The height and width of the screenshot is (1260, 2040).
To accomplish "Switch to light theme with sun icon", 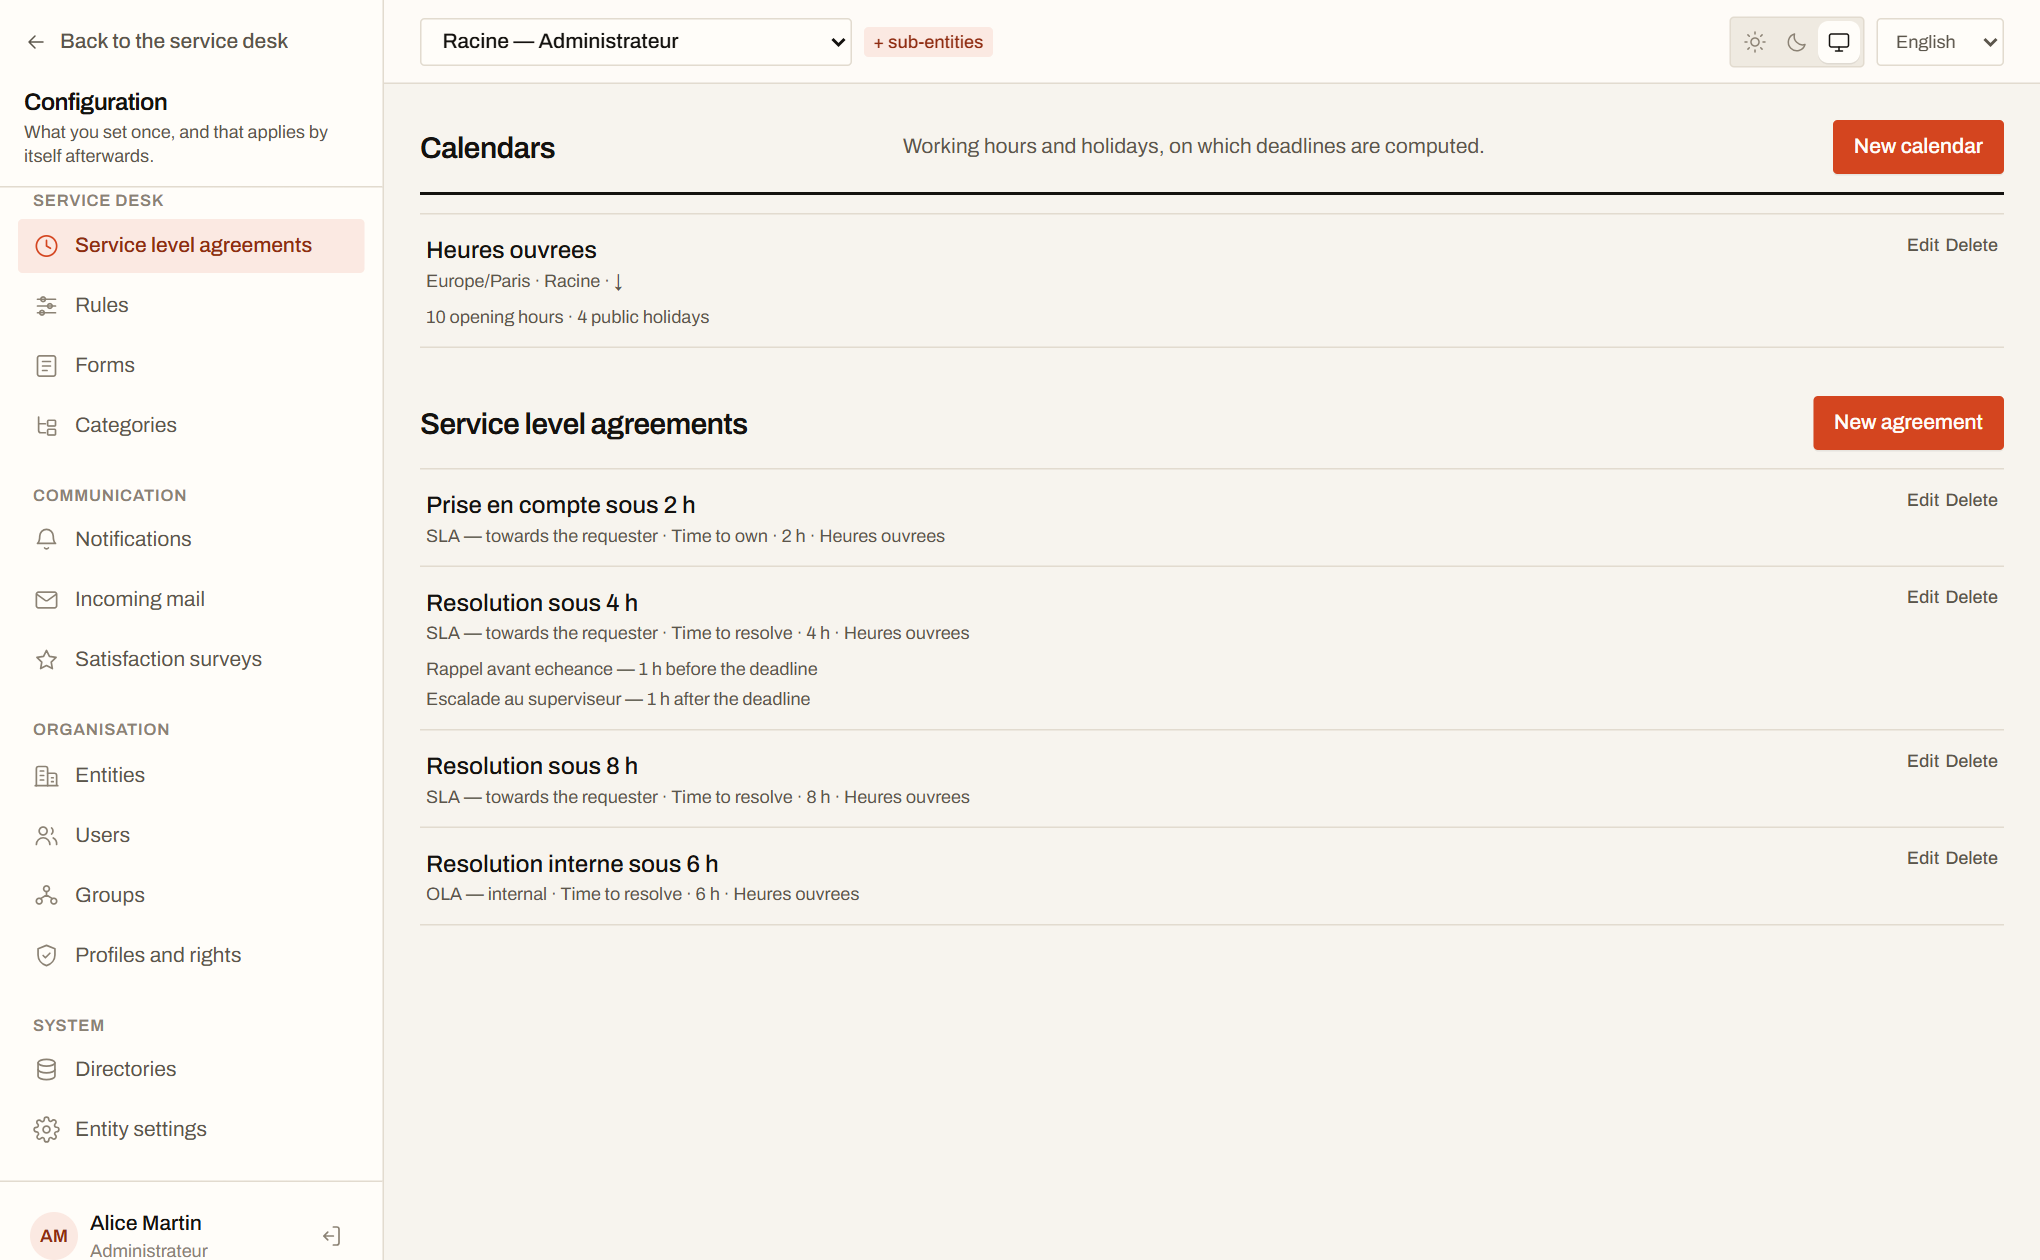I will click(x=1755, y=42).
